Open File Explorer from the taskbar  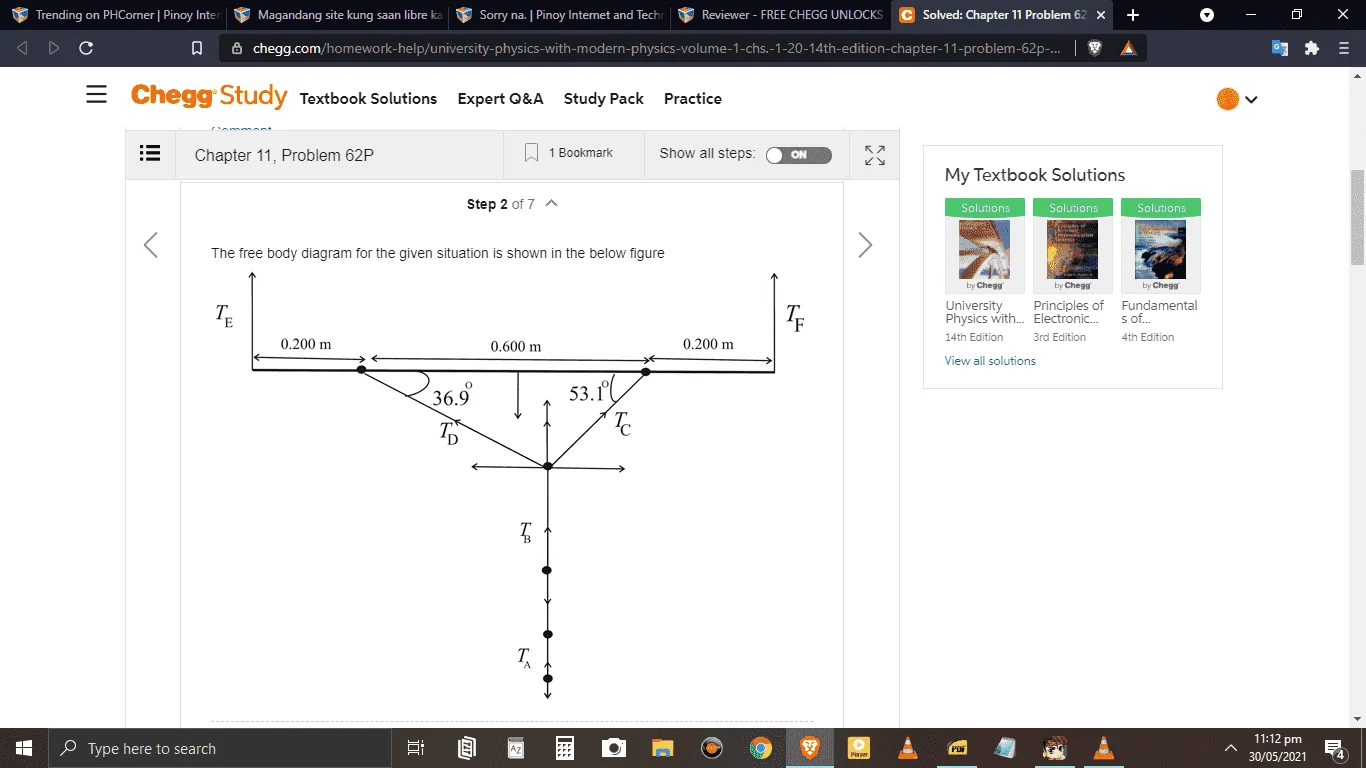(662, 748)
